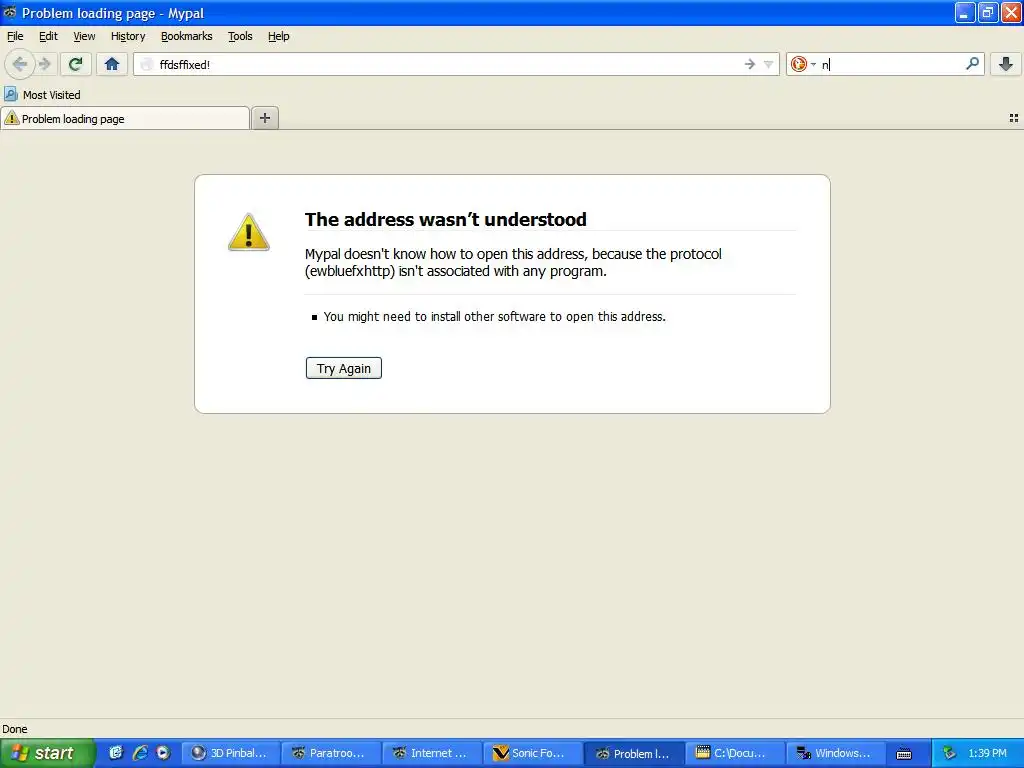Click the Back navigation arrow
1024x768 pixels.
pyautogui.click(x=20, y=64)
